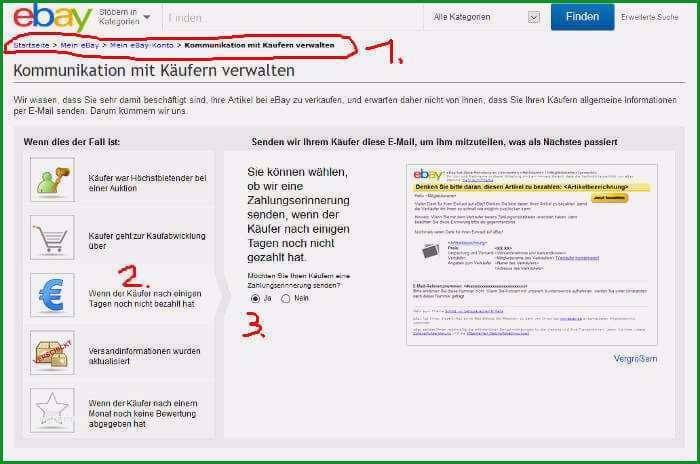
Task: Click the Finden search input field
Action: click(x=292, y=18)
